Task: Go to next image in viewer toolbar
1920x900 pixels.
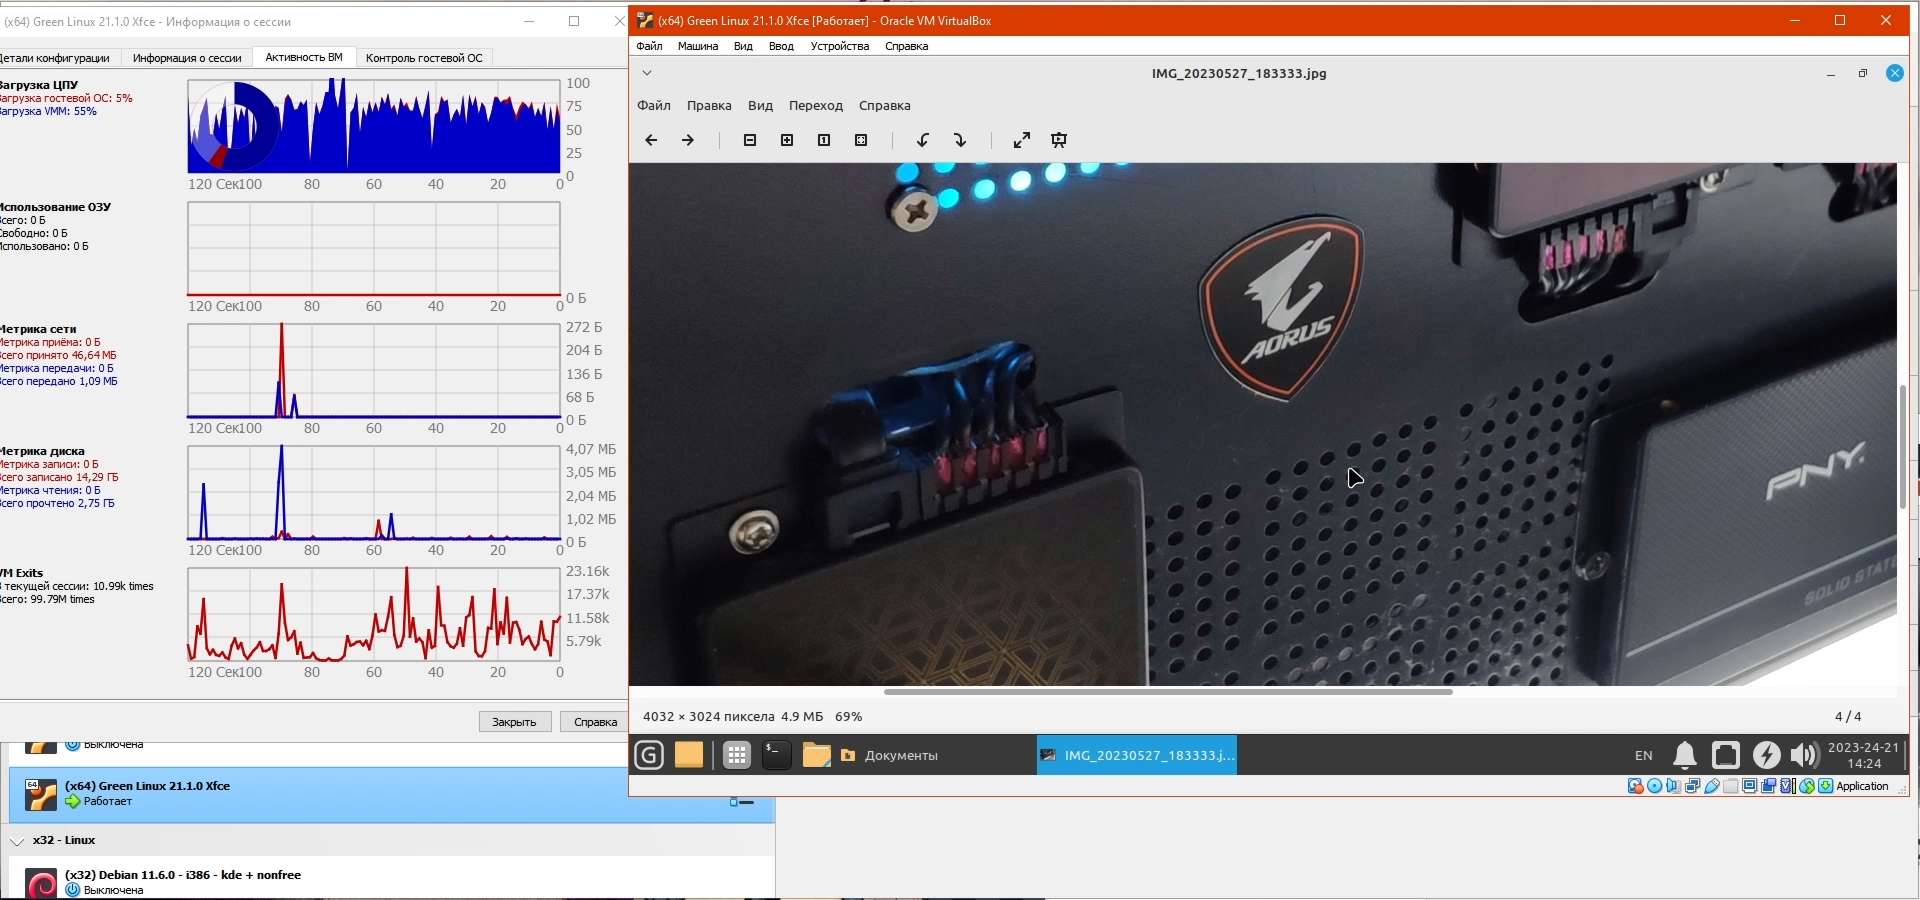Action: click(x=688, y=141)
